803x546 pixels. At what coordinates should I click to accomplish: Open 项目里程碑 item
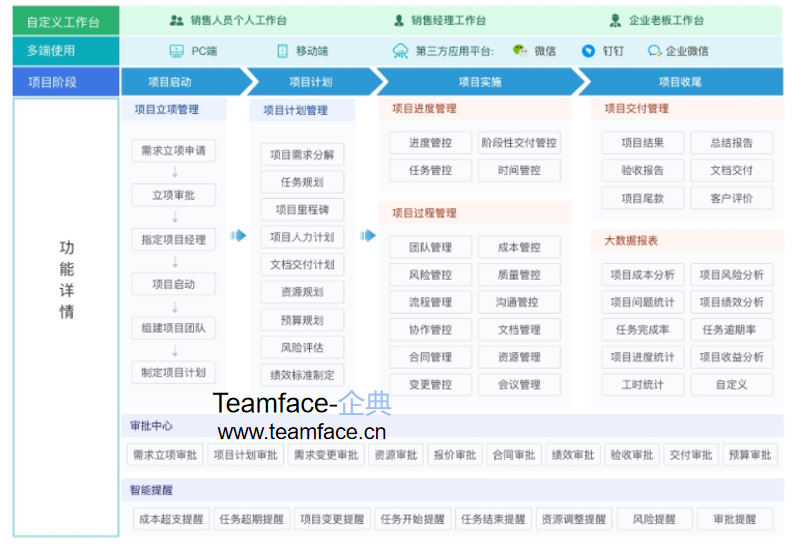coord(302,209)
